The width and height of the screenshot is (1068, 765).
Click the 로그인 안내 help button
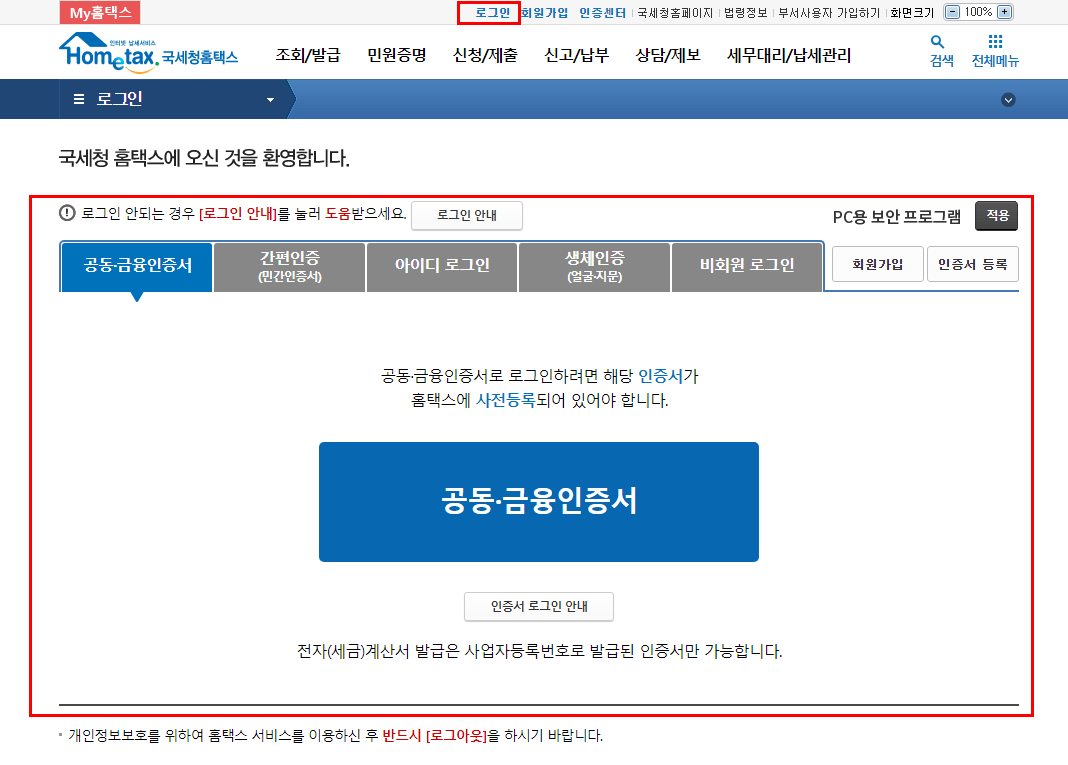[466, 215]
